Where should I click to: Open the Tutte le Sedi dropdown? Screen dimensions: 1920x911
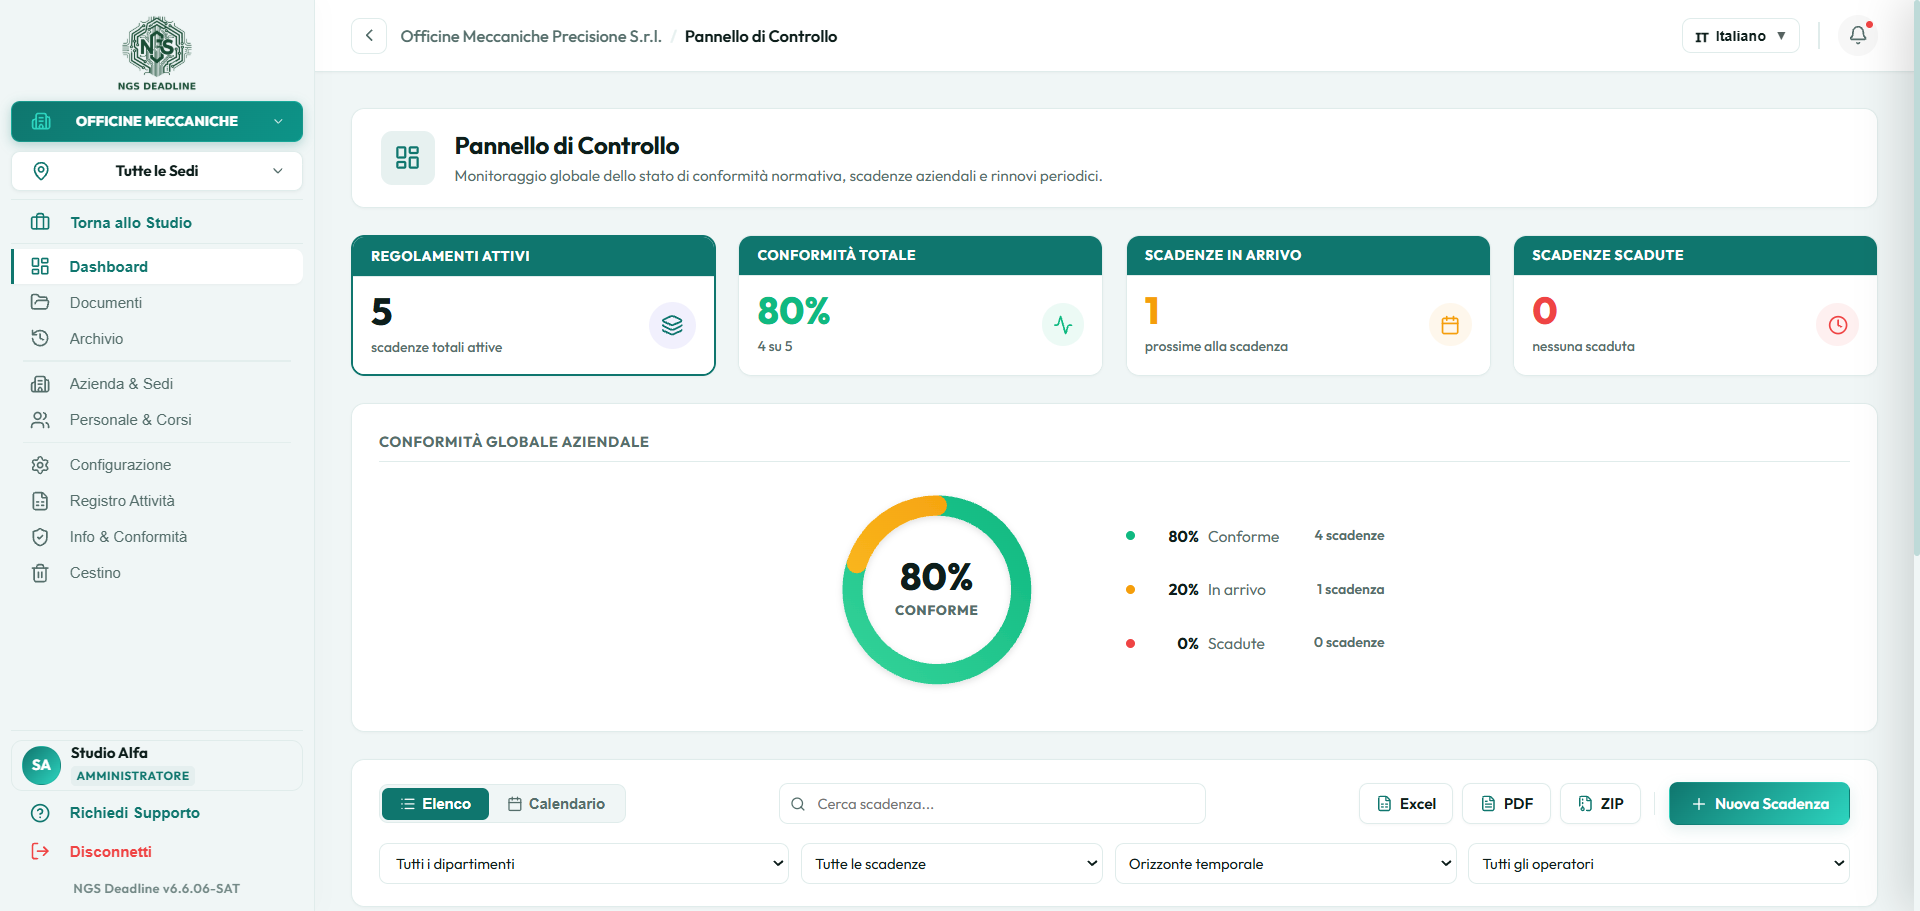pos(157,171)
